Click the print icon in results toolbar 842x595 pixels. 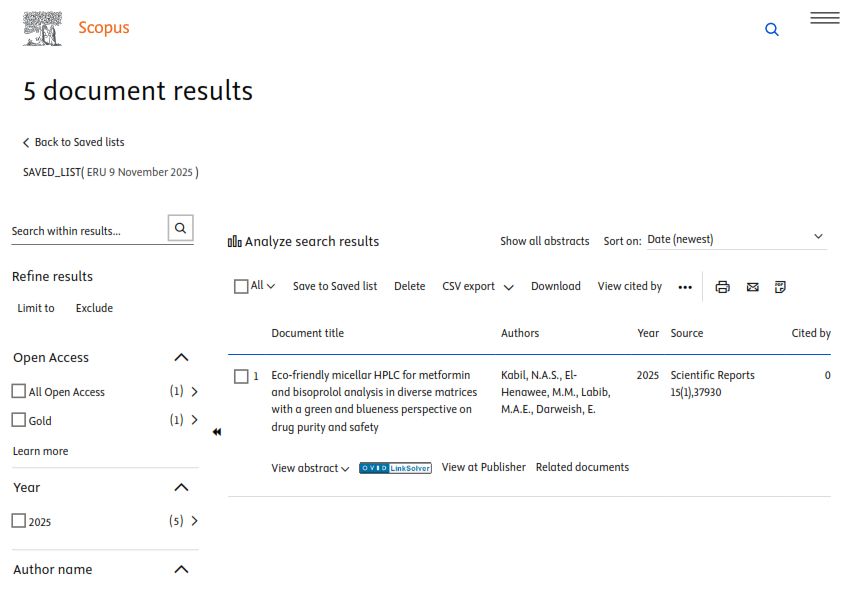click(x=722, y=287)
